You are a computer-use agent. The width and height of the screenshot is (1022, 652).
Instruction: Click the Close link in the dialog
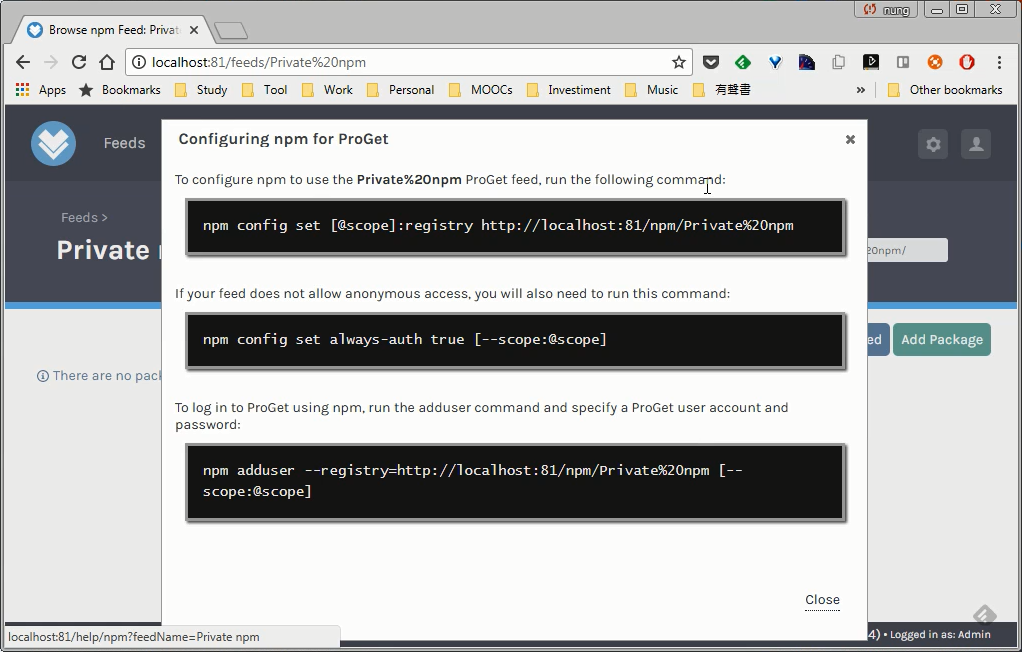click(x=823, y=599)
